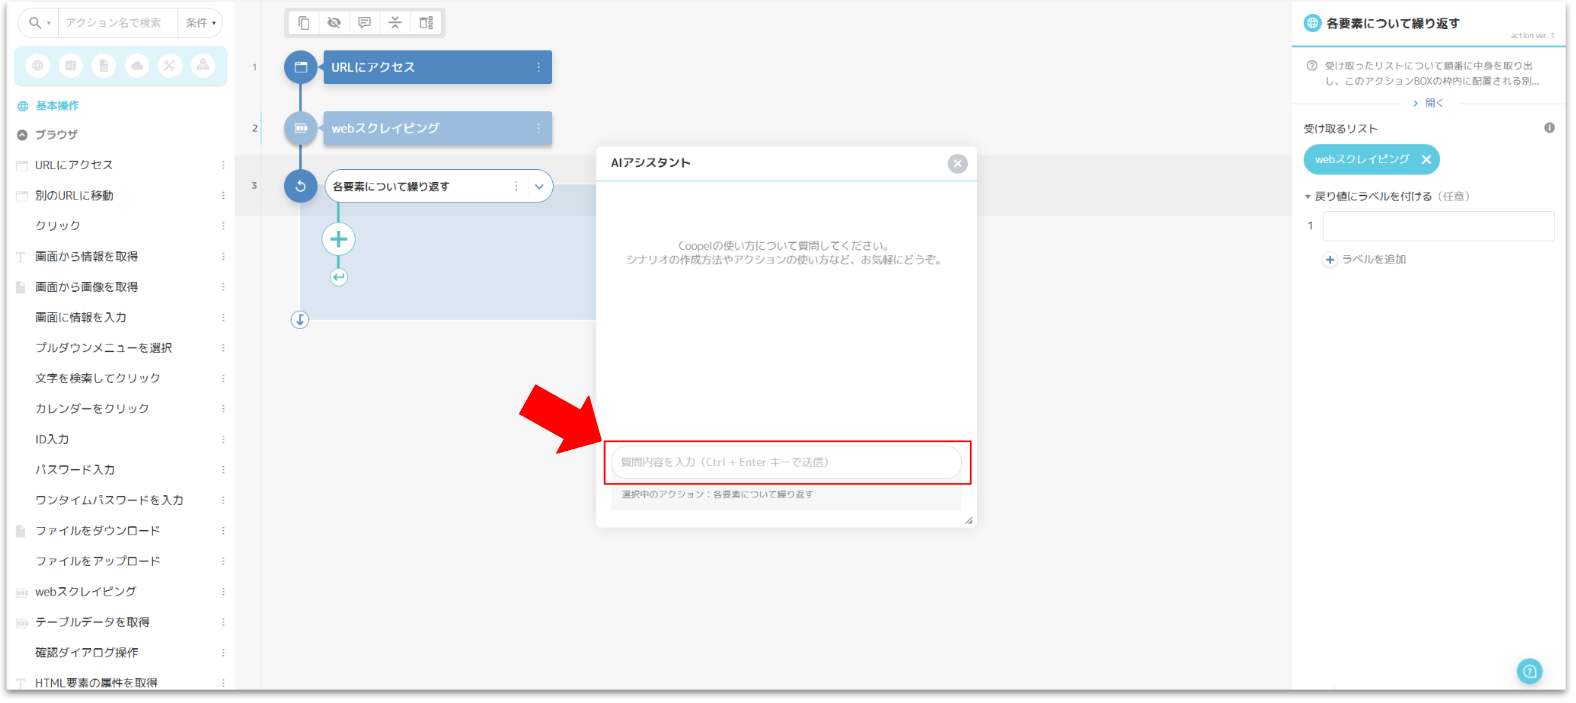Select ID入力 in the action list
Image resolution: width=1576 pixels, height=703 pixels.
(52, 440)
